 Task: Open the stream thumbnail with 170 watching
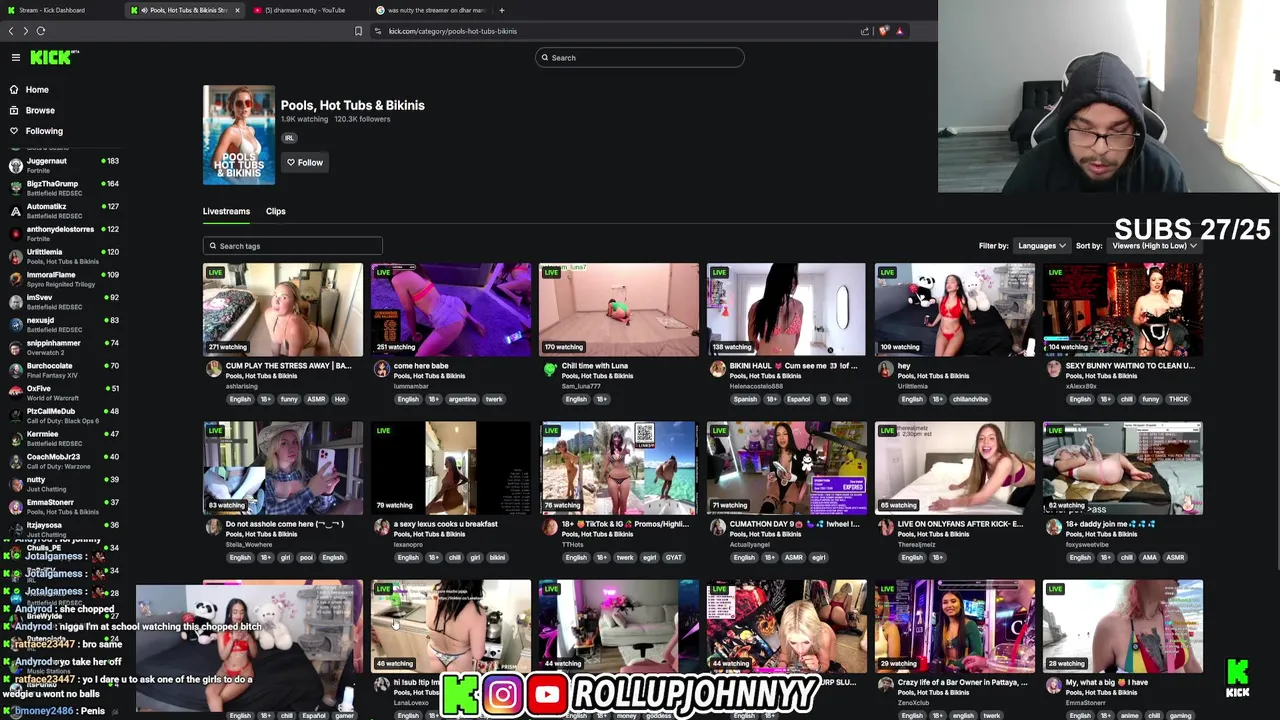[619, 309]
